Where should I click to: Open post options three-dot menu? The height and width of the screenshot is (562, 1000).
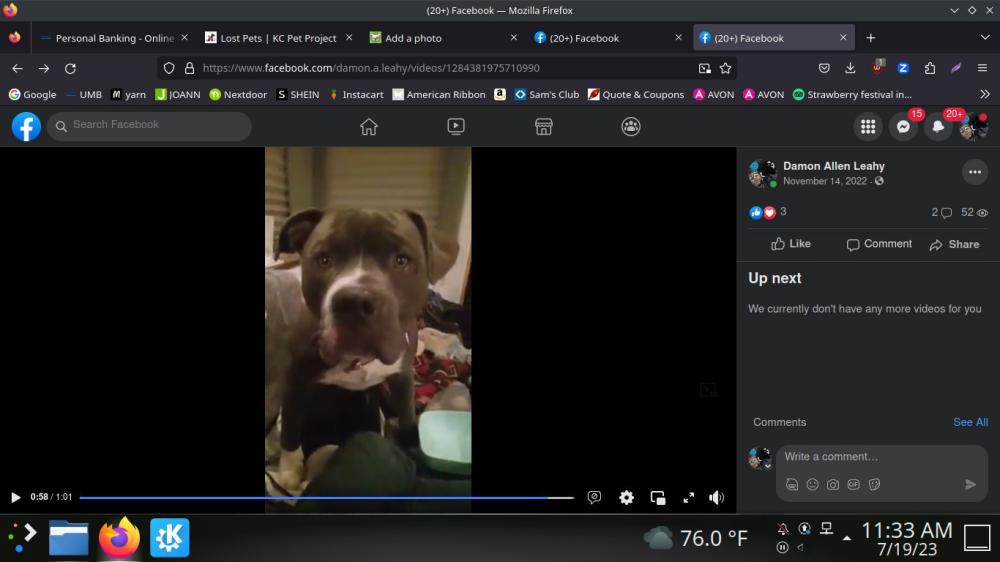pyautogui.click(x=974, y=172)
